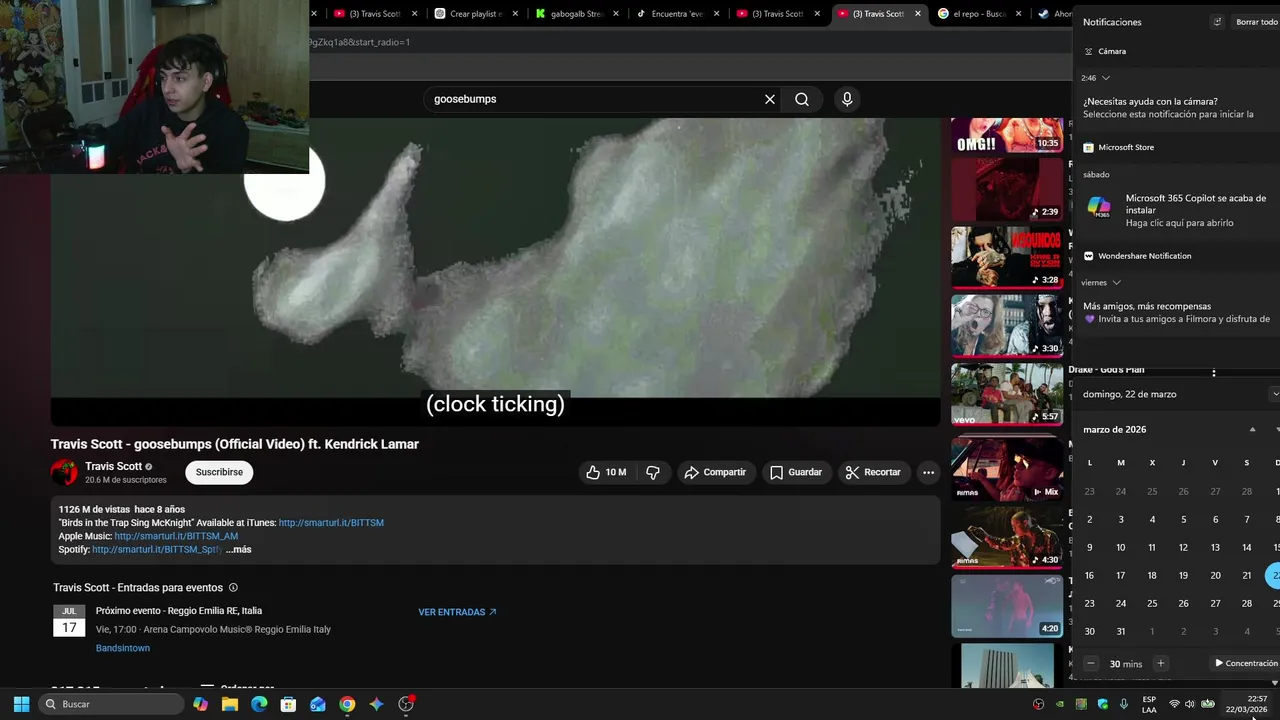Screen dimensions: 1280x720
Task: Open Travis Scott channel avatar
Action: [x=64, y=472]
